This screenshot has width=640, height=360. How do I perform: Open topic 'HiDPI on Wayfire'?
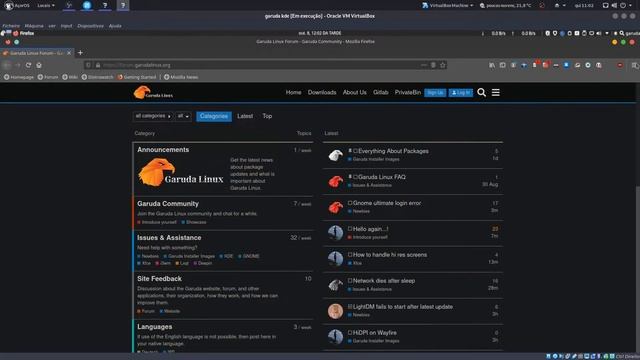(x=375, y=333)
